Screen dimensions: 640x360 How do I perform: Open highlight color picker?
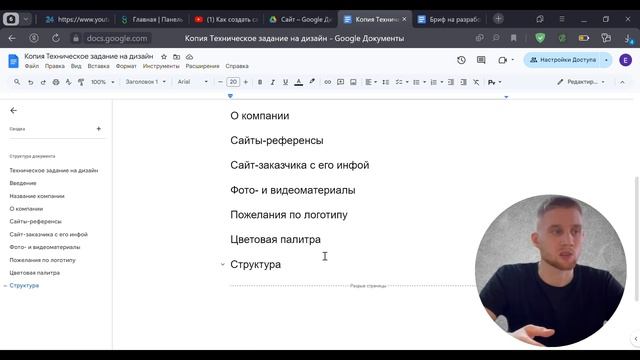pyautogui.click(x=312, y=82)
